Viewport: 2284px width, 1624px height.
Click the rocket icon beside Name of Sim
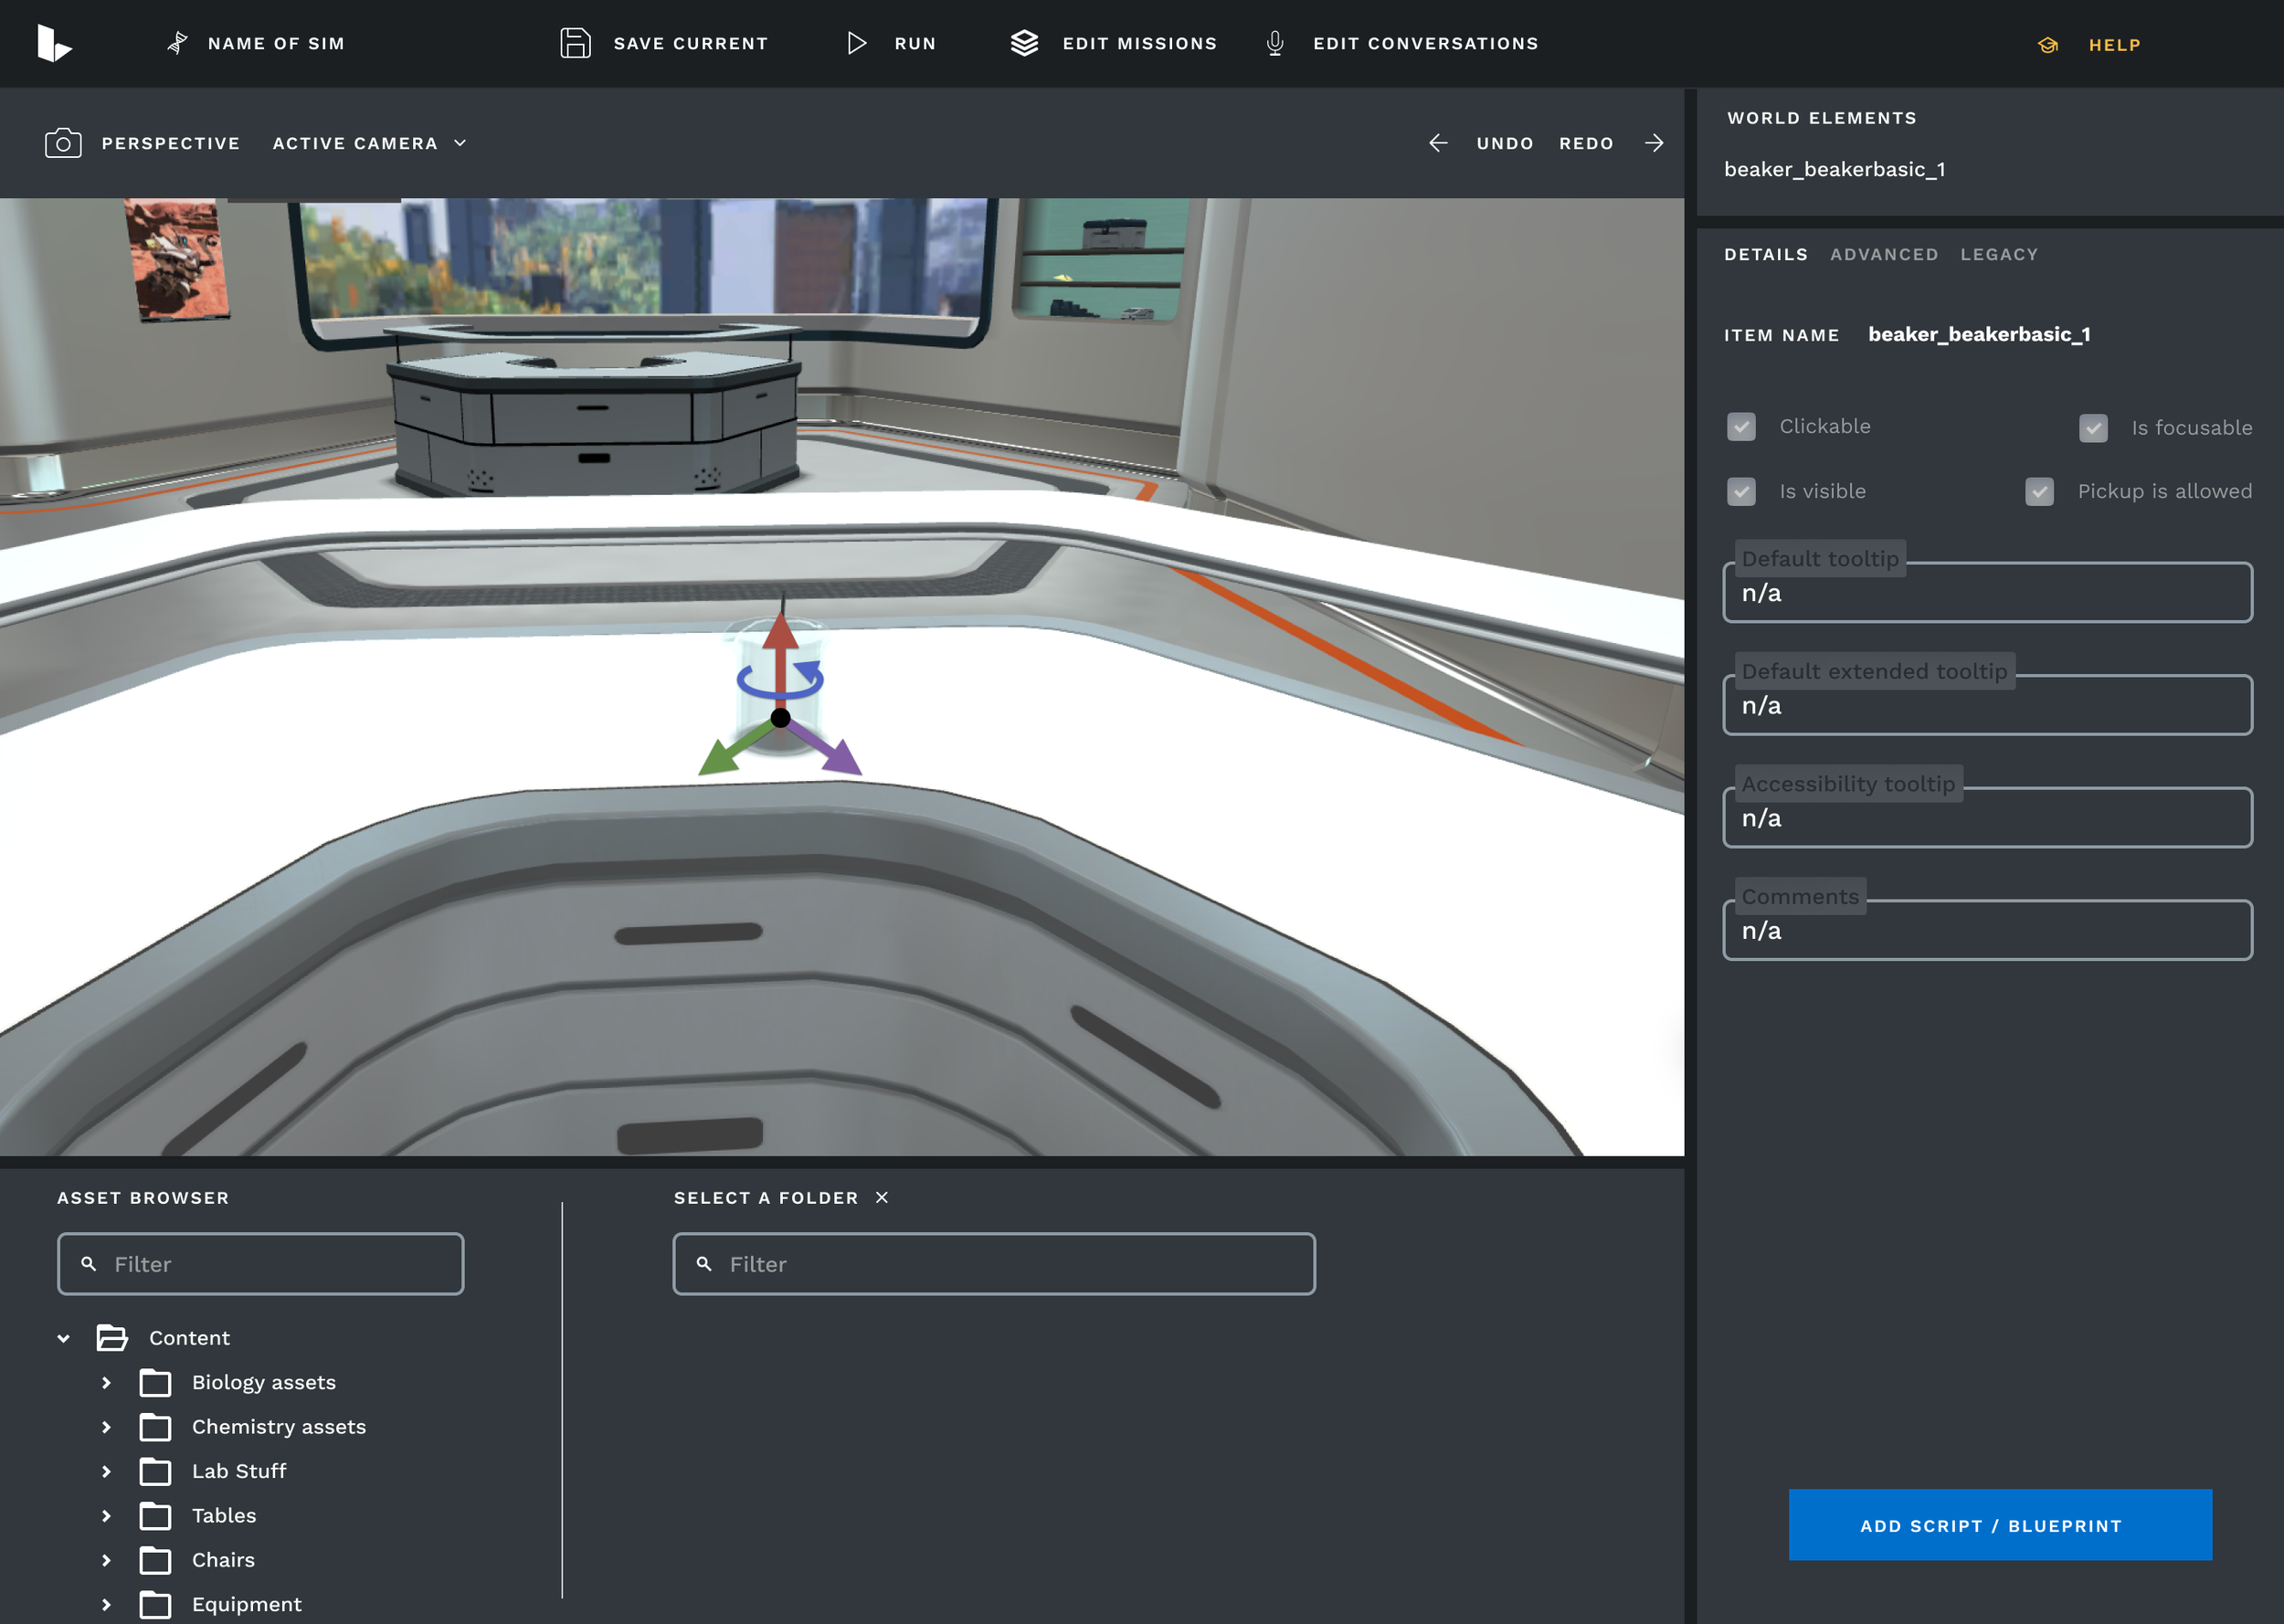click(177, 43)
